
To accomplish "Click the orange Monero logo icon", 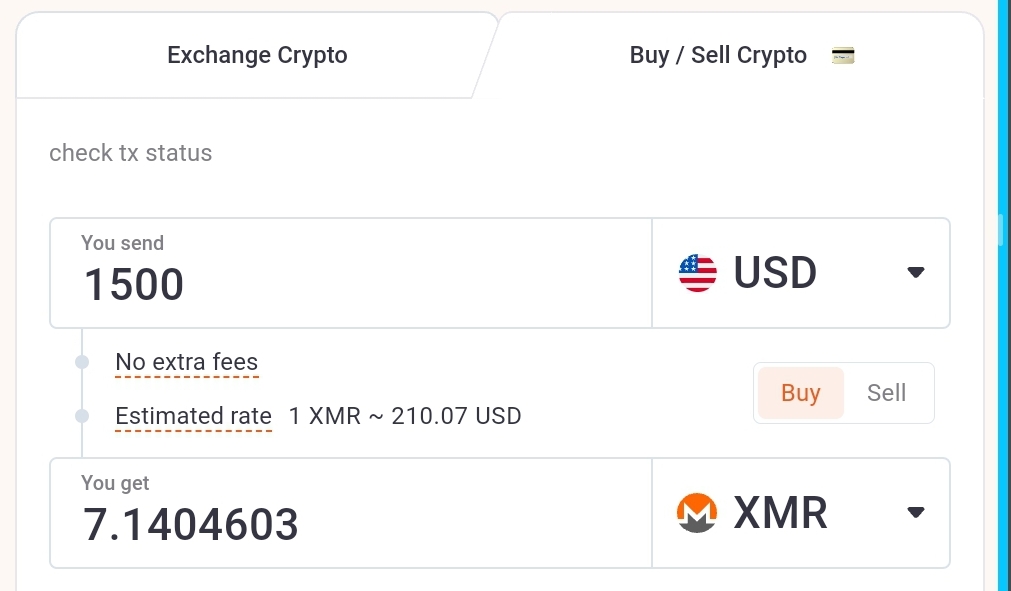I will [697, 513].
